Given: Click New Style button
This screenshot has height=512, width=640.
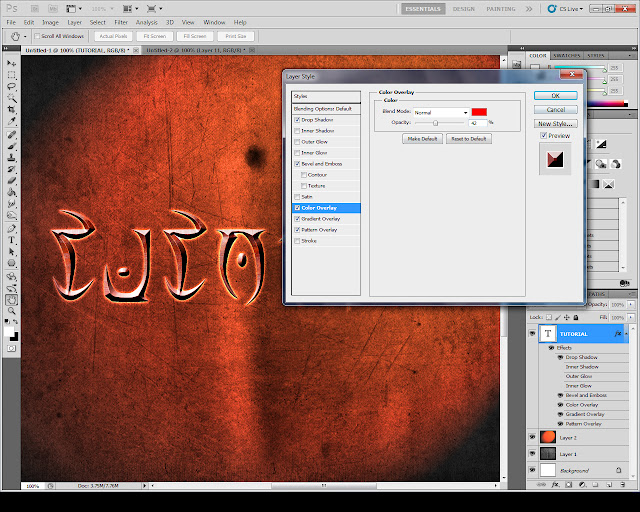Looking at the screenshot, I should click(556, 123).
